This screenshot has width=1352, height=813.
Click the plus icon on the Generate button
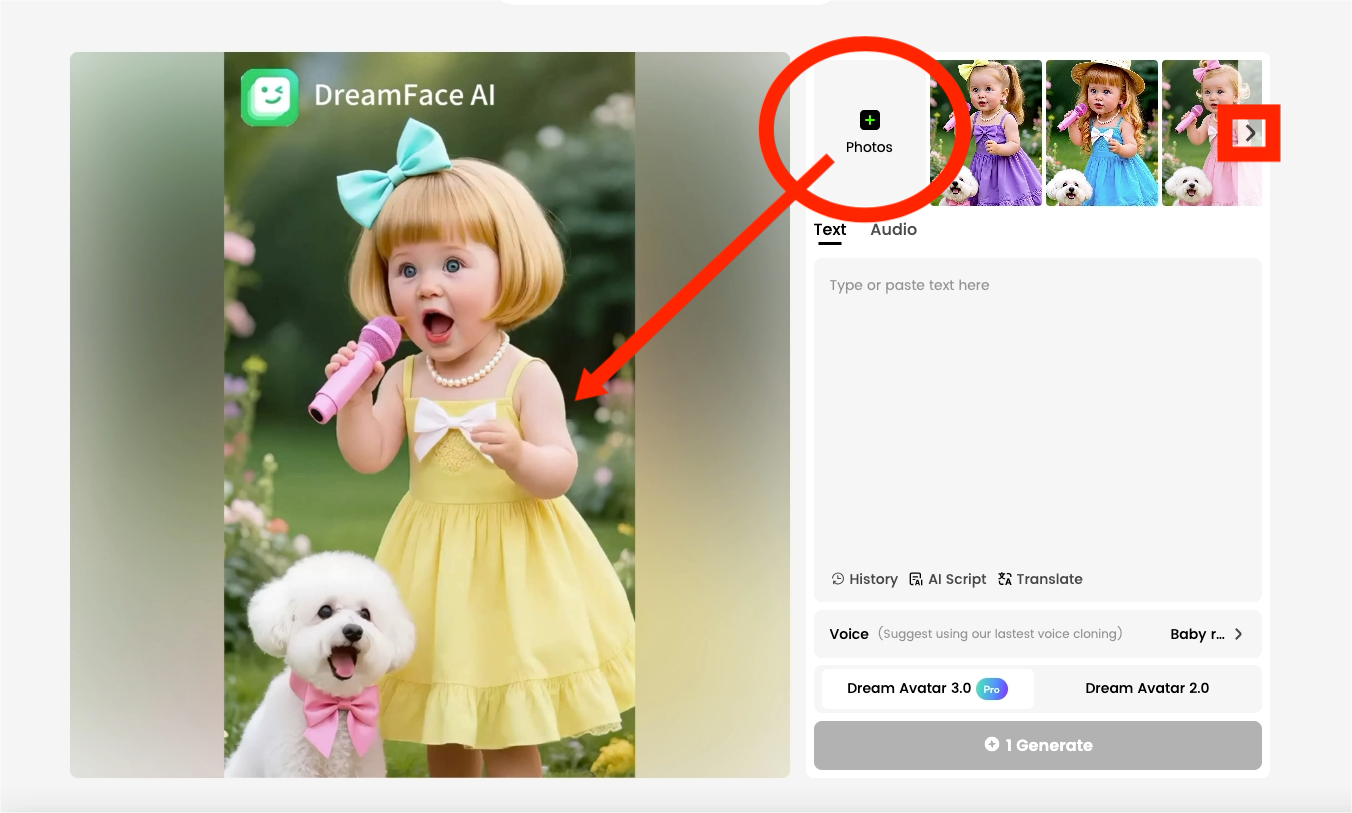pos(991,745)
